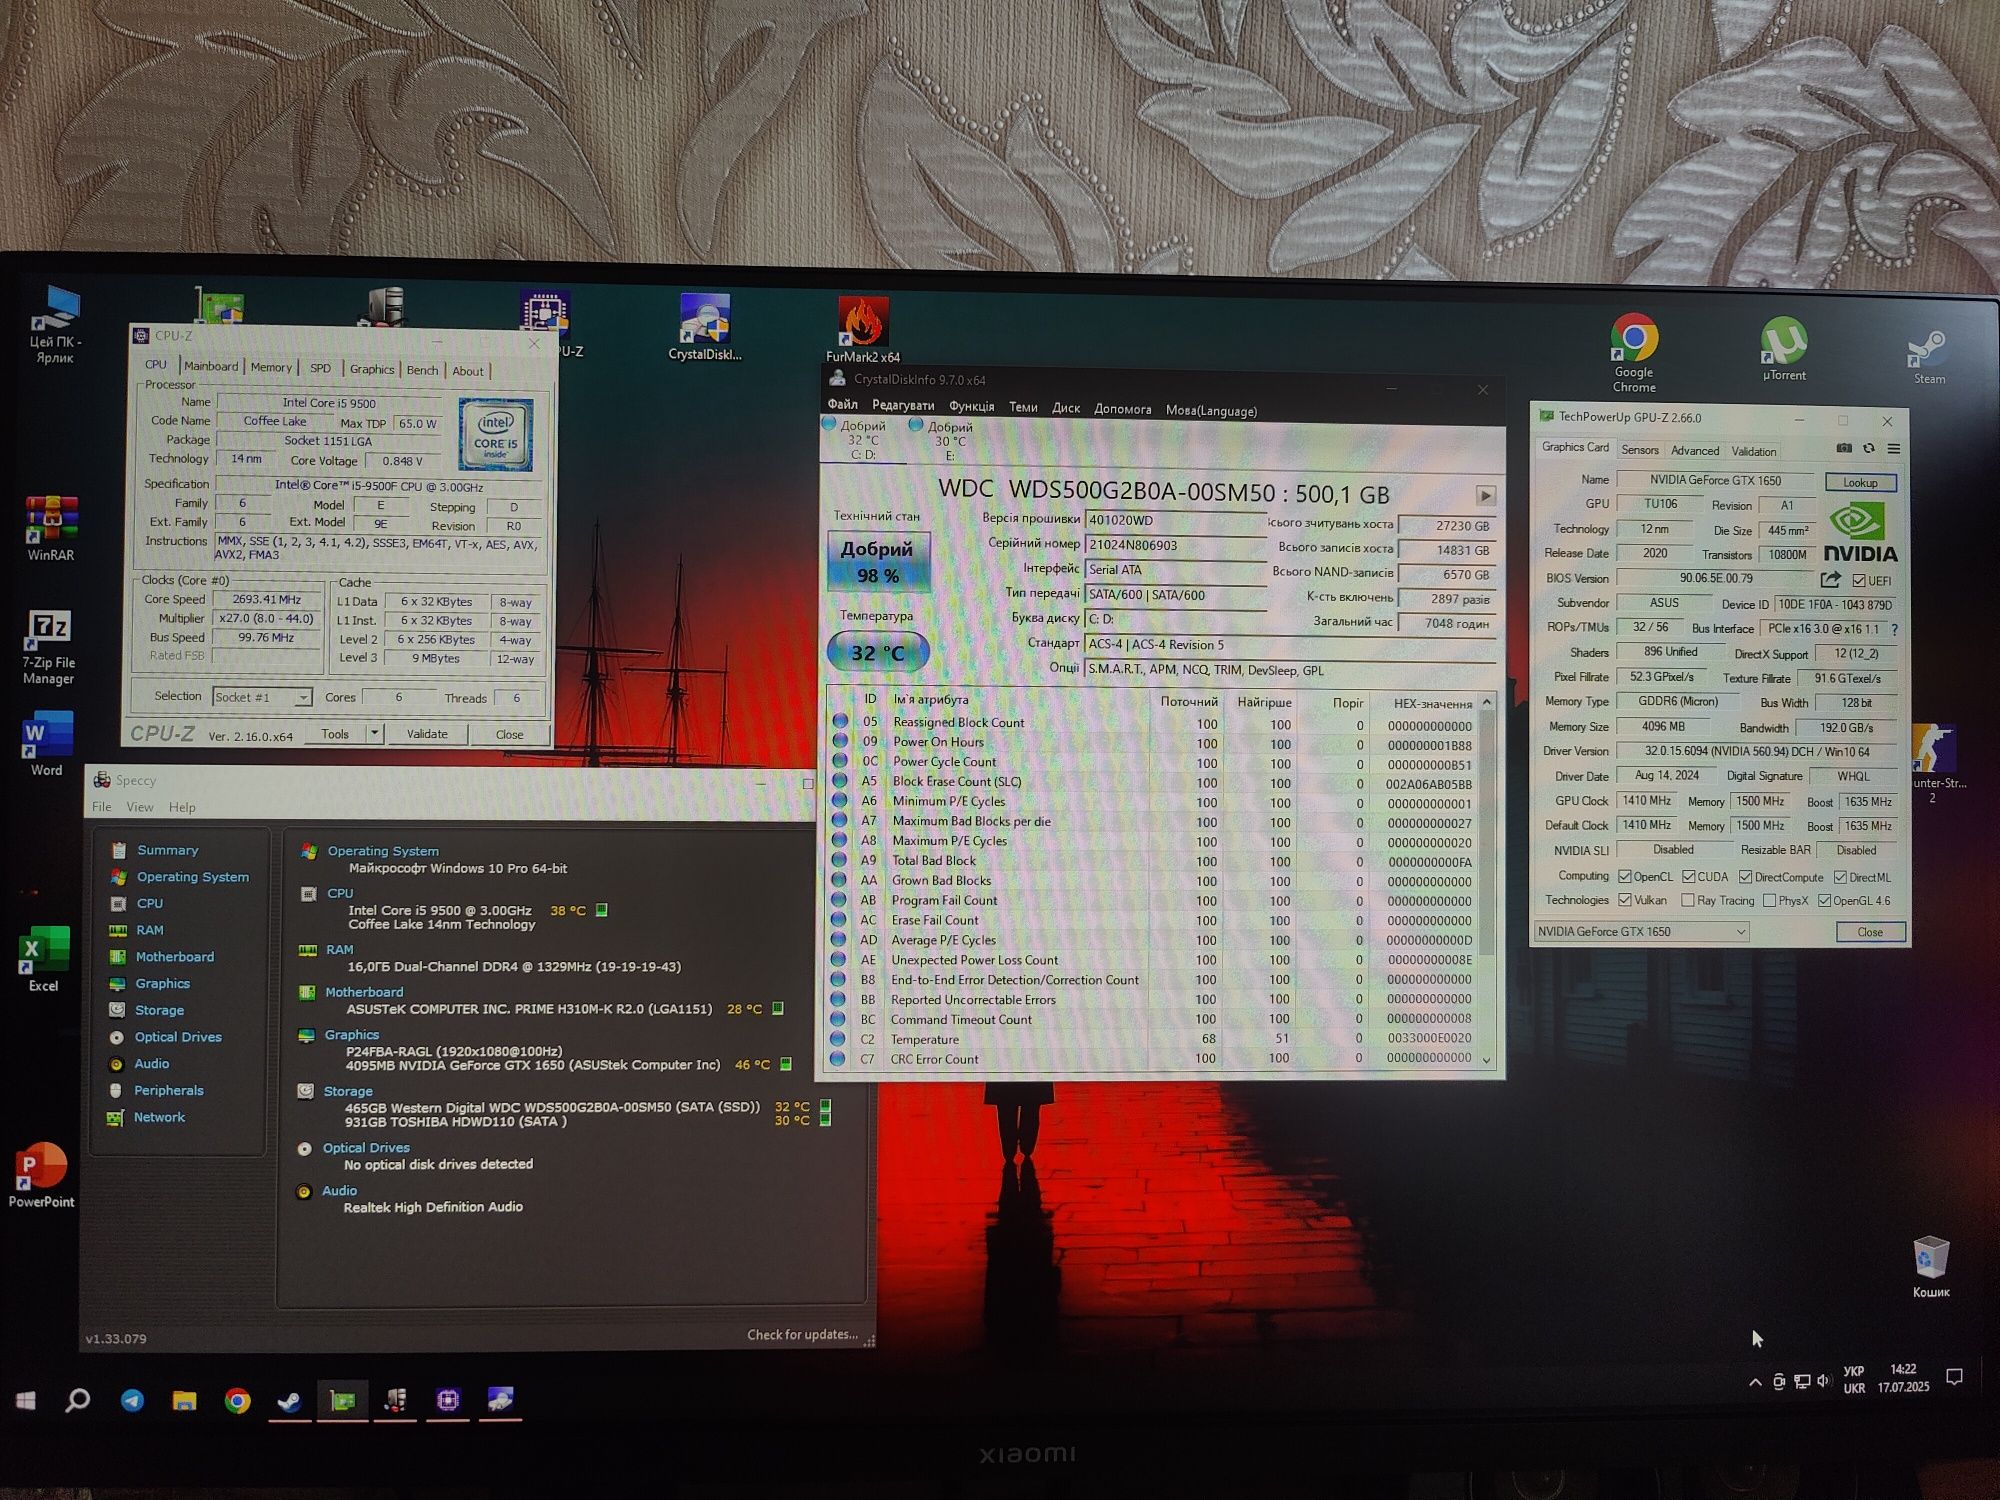2000x1500 pixels.
Task: Switch to the Bench tab in CPU-Z
Action: (x=422, y=370)
